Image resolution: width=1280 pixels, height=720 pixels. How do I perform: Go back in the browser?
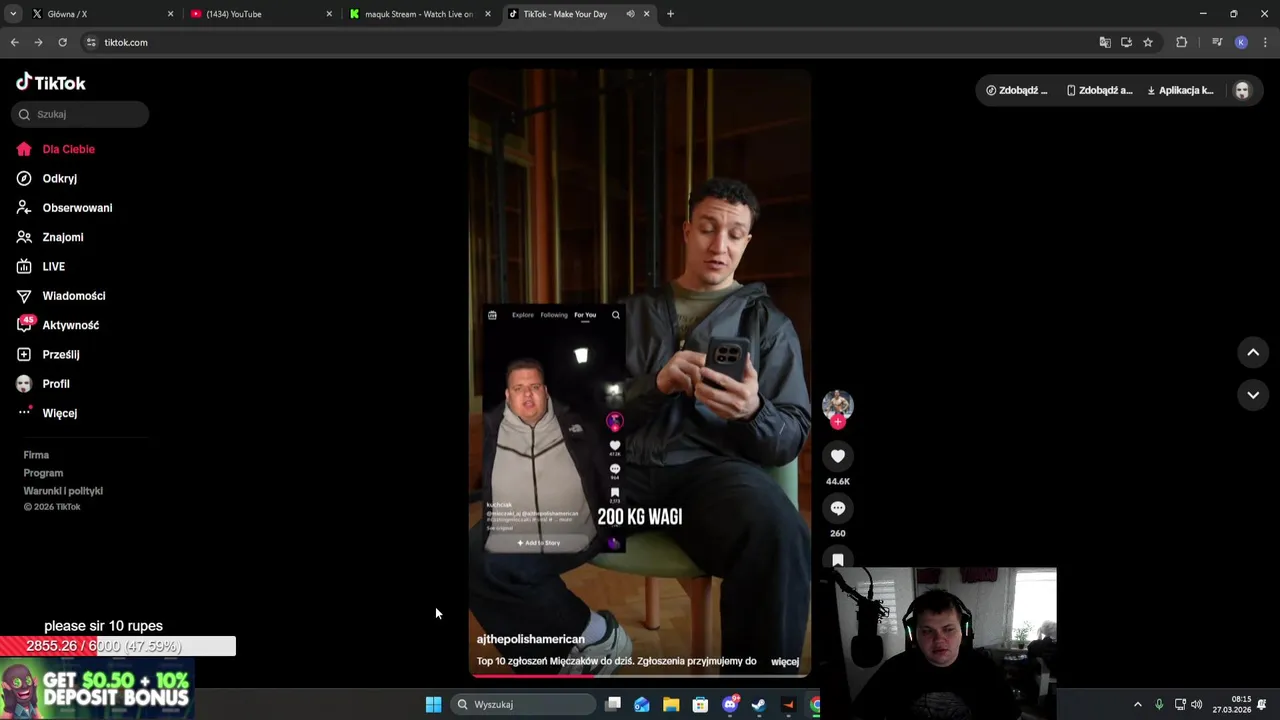point(14,42)
